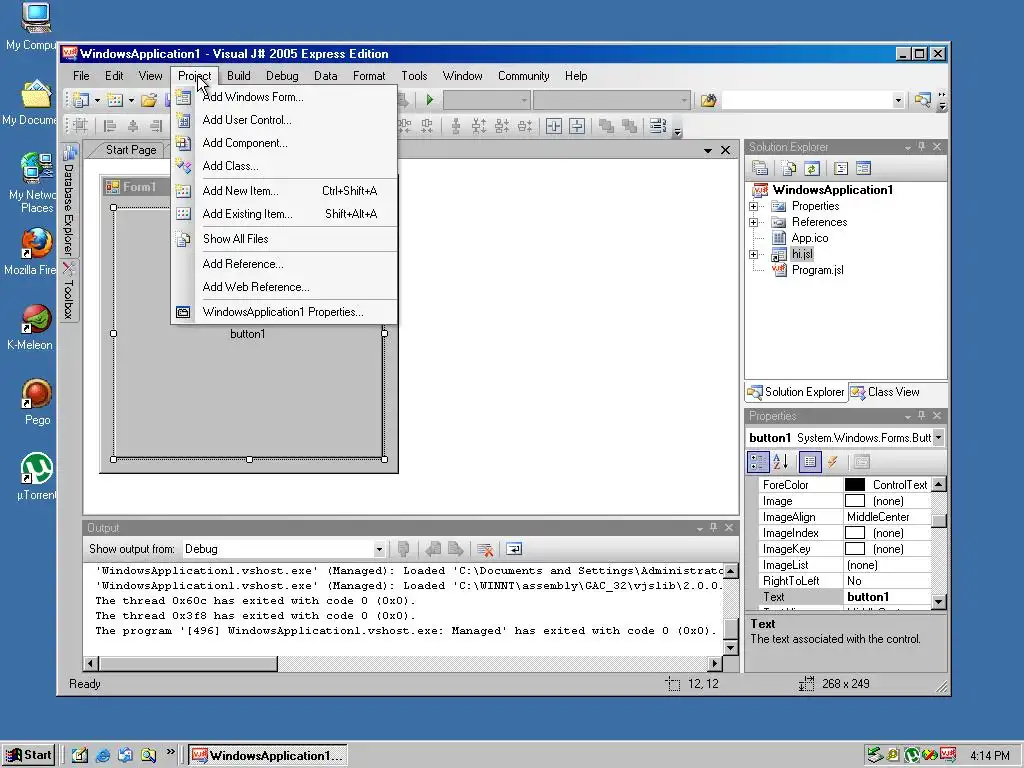Switch to the Start Page tab

[131, 150]
